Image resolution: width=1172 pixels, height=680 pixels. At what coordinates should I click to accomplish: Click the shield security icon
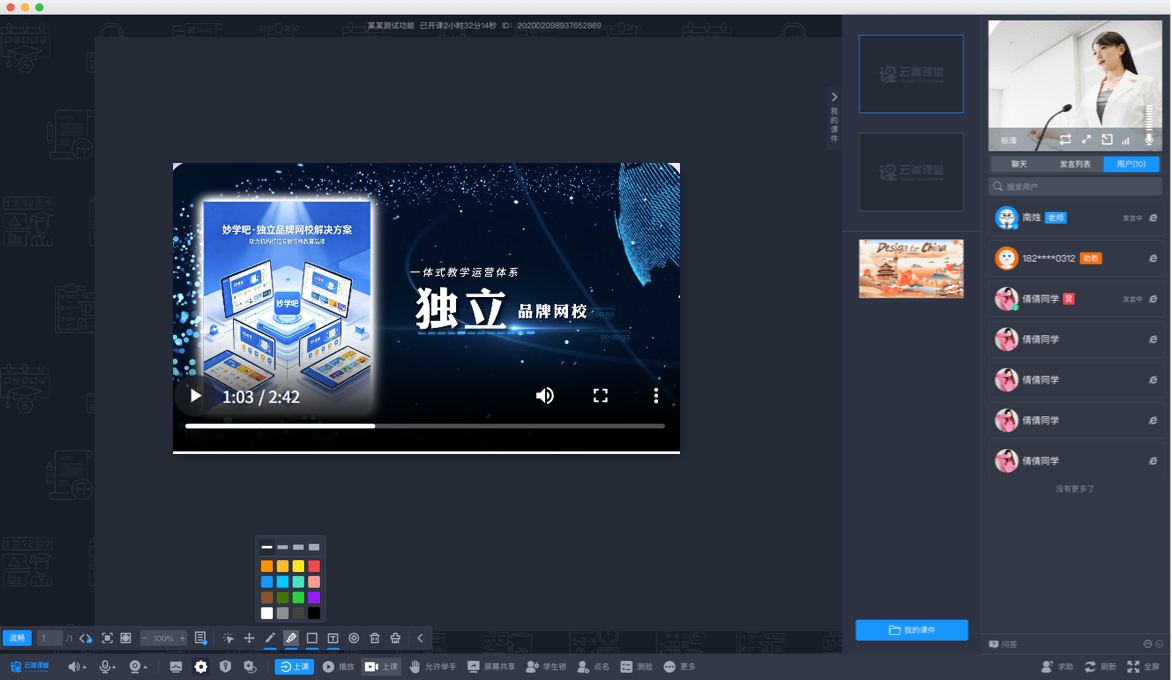225,667
